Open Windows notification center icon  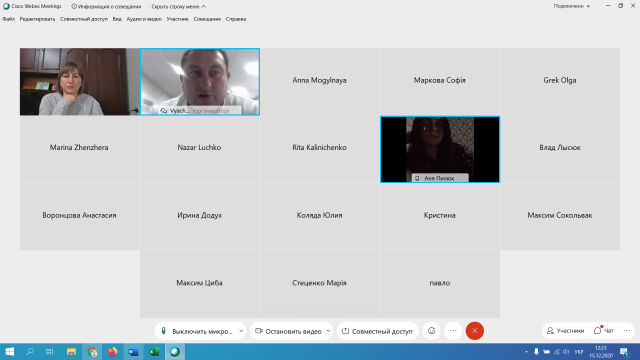point(624,351)
